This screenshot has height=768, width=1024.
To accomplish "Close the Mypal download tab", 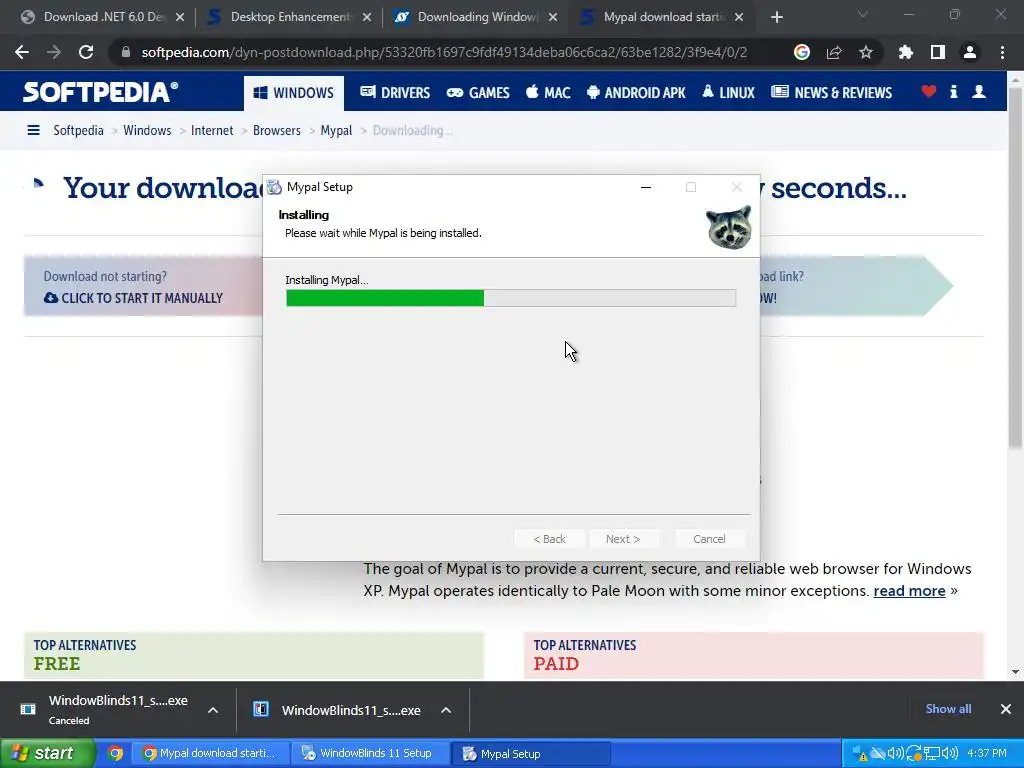I will (x=739, y=18).
